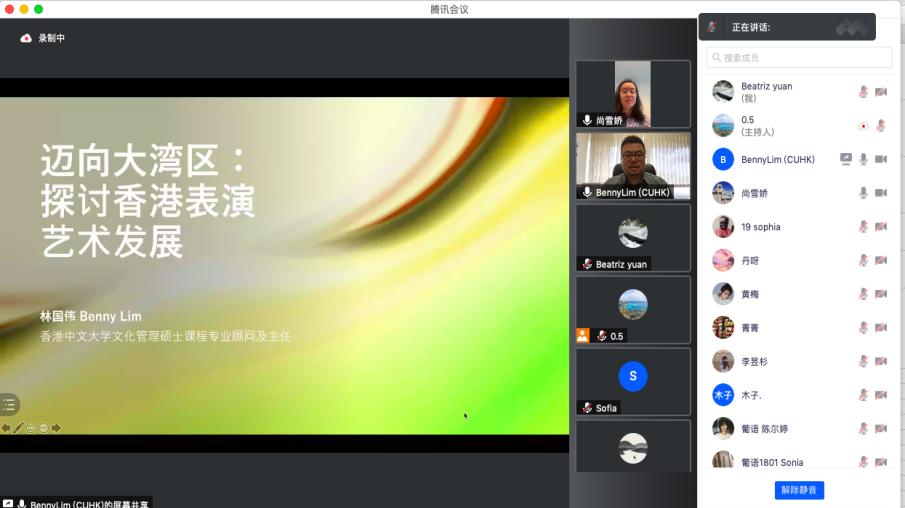The height and width of the screenshot is (508, 905).
Task: Select 黄梅 in the member list
Action: tap(750, 295)
